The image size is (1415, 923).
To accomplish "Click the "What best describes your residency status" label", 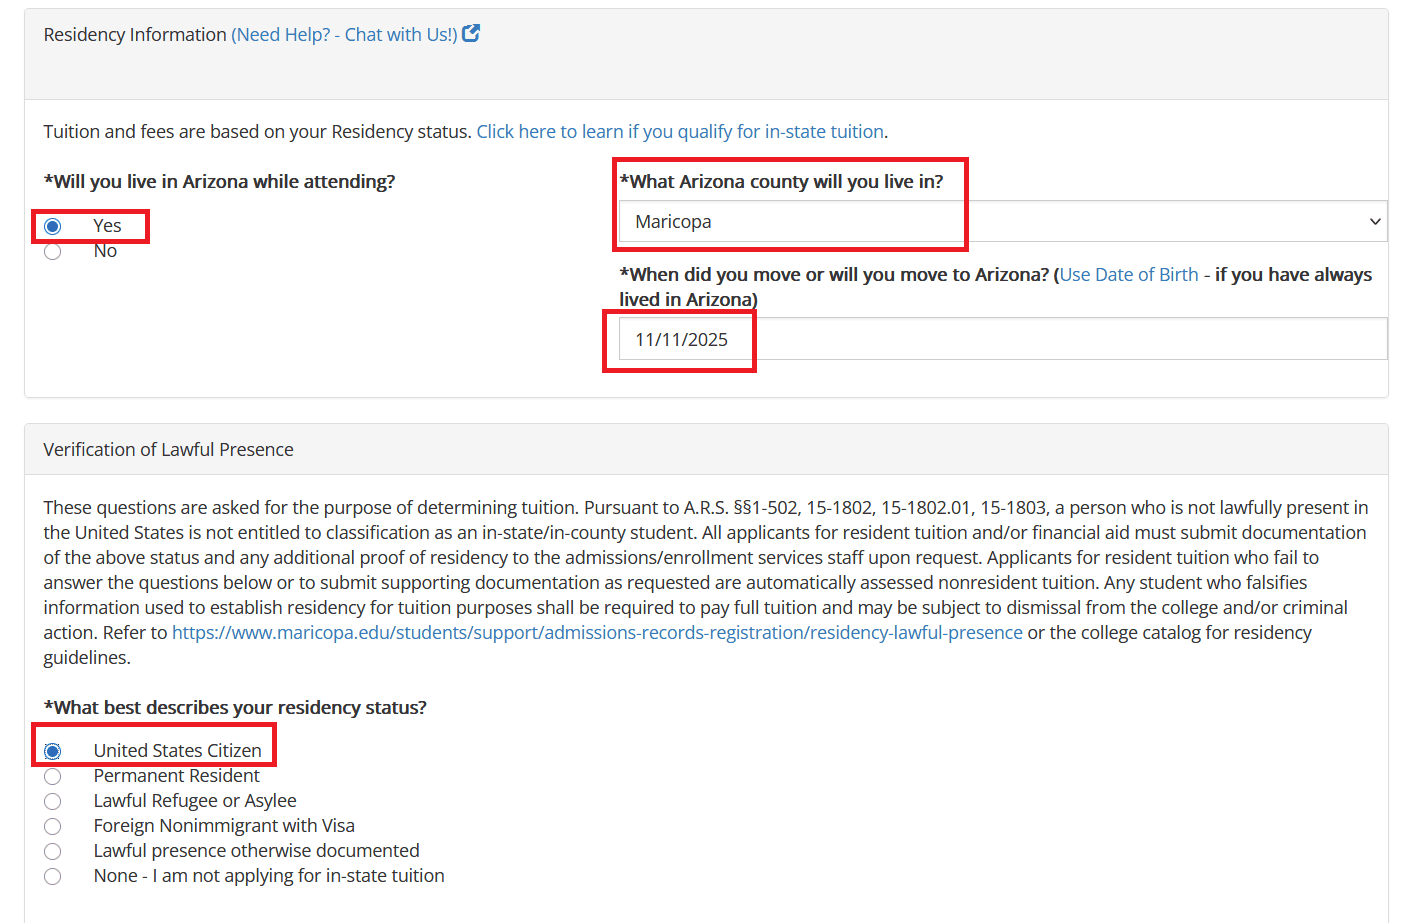I will pos(235,708).
